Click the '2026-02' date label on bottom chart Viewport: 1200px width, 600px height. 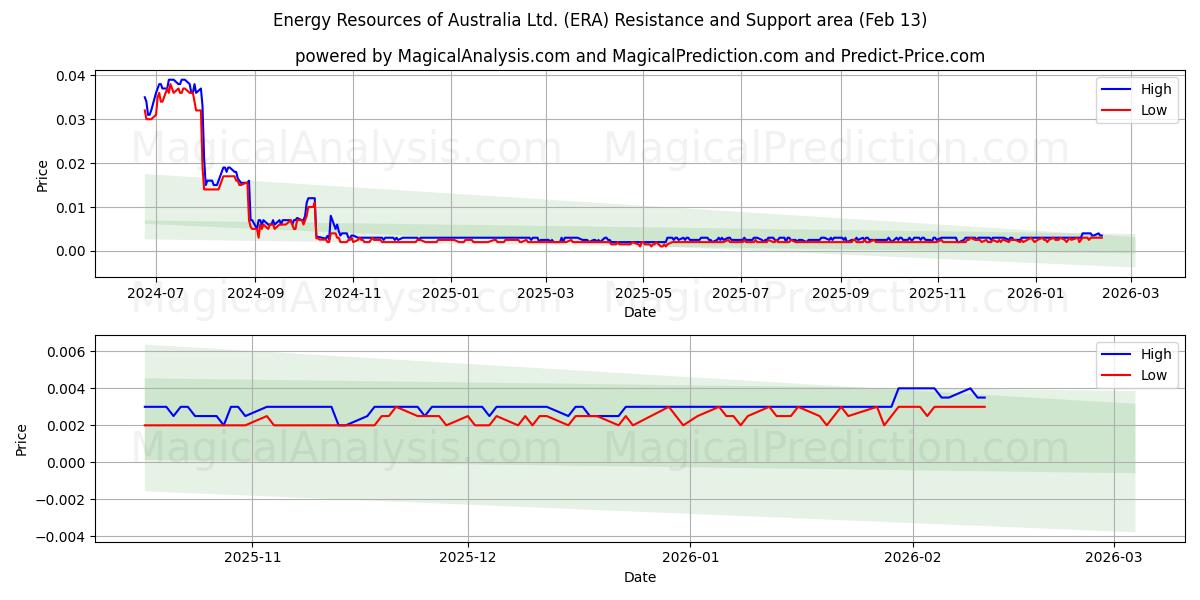coord(914,560)
